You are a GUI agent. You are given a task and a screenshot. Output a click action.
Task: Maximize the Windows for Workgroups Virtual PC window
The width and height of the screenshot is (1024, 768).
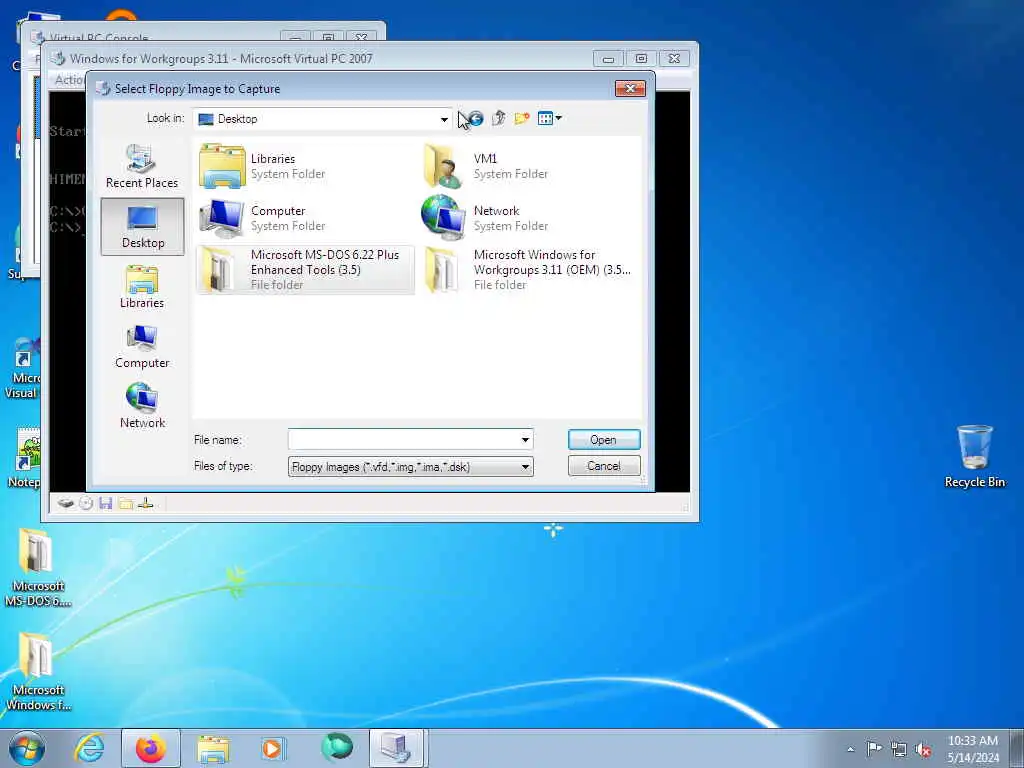pyautogui.click(x=641, y=59)
